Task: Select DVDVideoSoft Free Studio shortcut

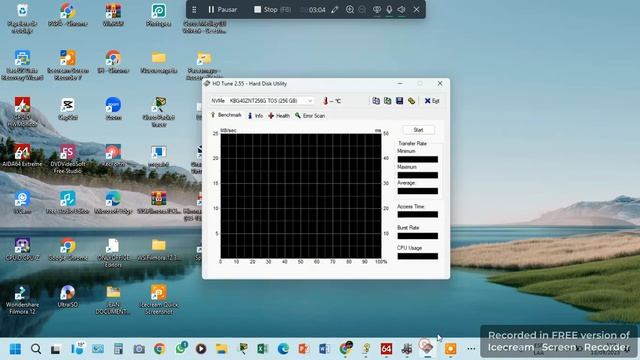Action: 68,158
